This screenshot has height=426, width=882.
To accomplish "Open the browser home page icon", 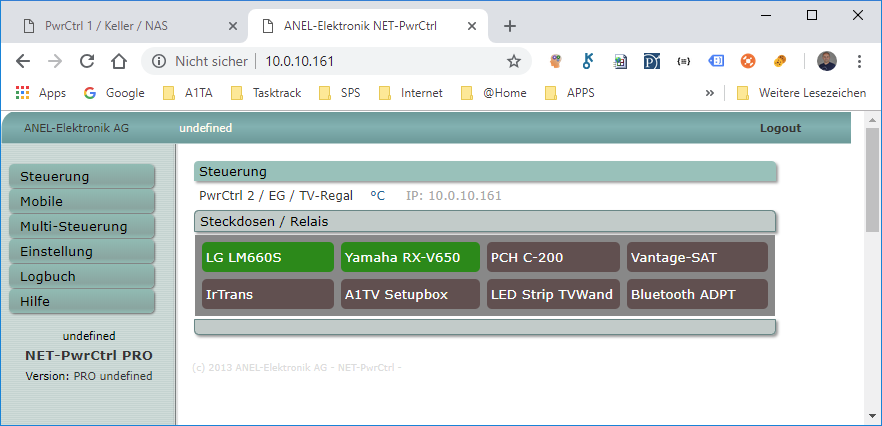I will [119, 61].
